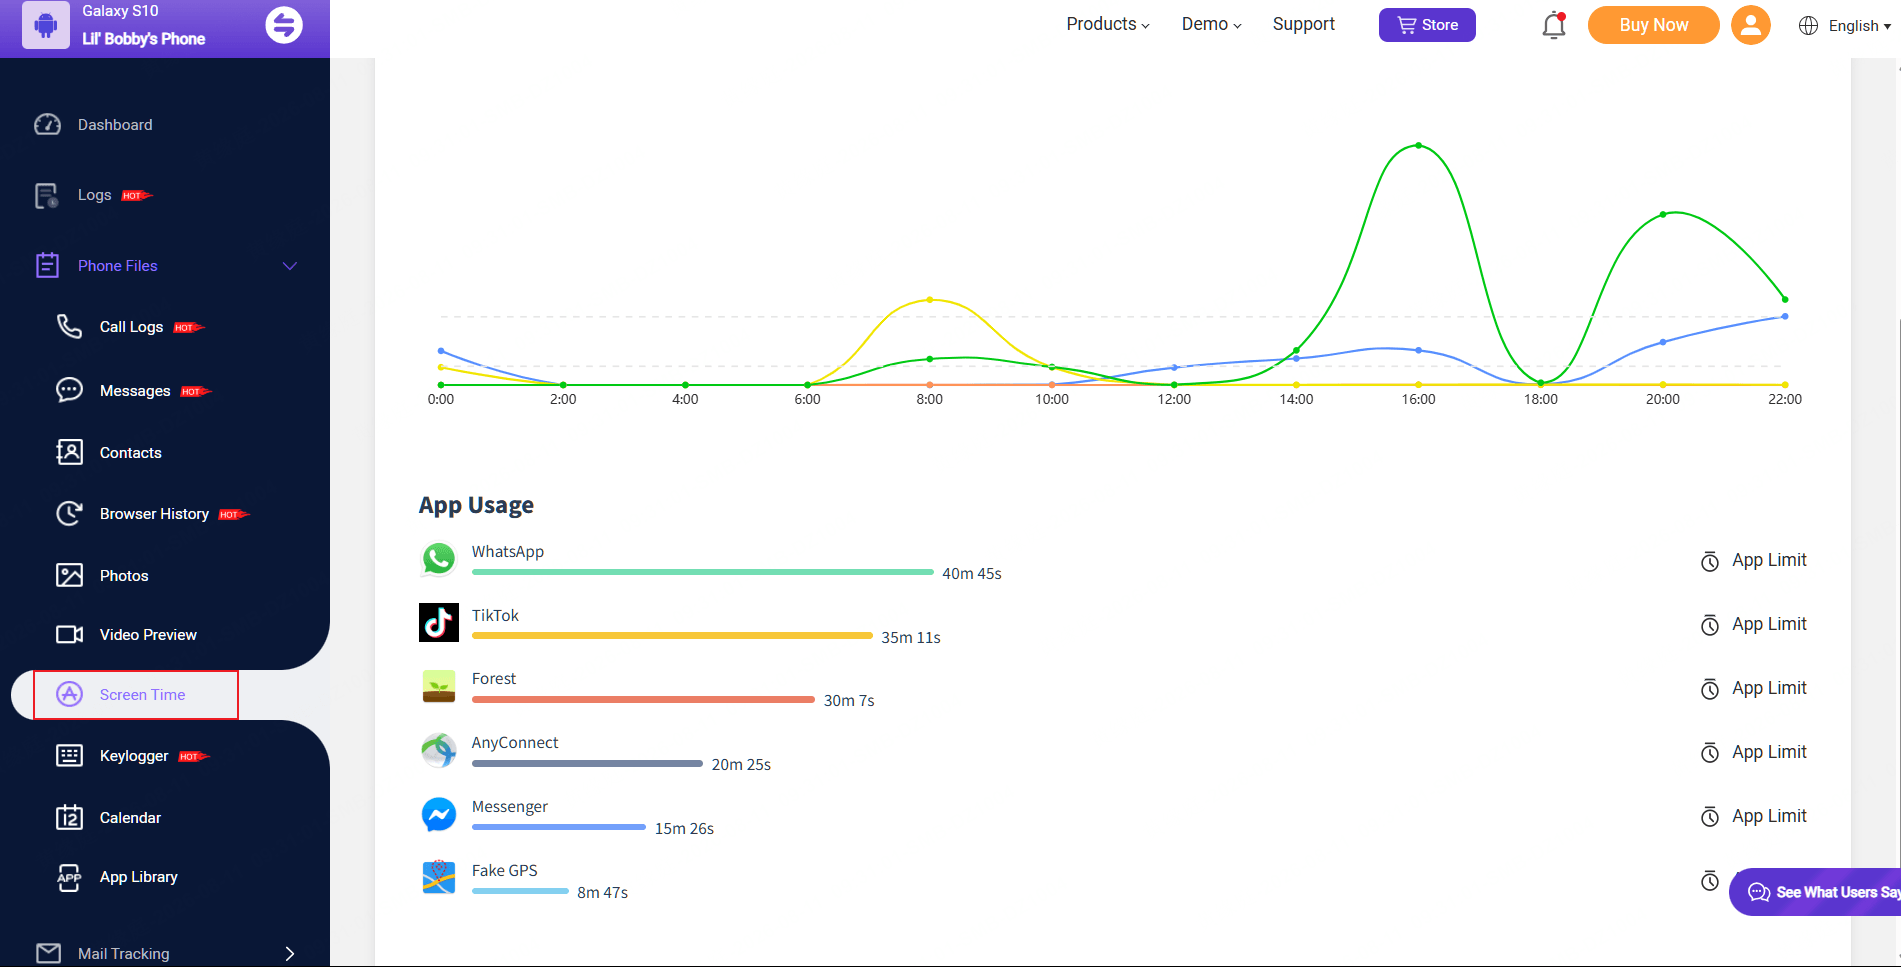Click the Buy Now button
The height and width of the screenshot is (967, 1901).
click(1653, 25)
